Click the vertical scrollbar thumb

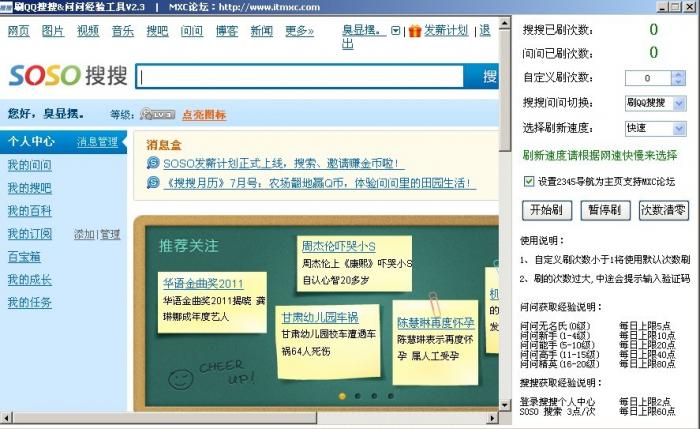505,91
